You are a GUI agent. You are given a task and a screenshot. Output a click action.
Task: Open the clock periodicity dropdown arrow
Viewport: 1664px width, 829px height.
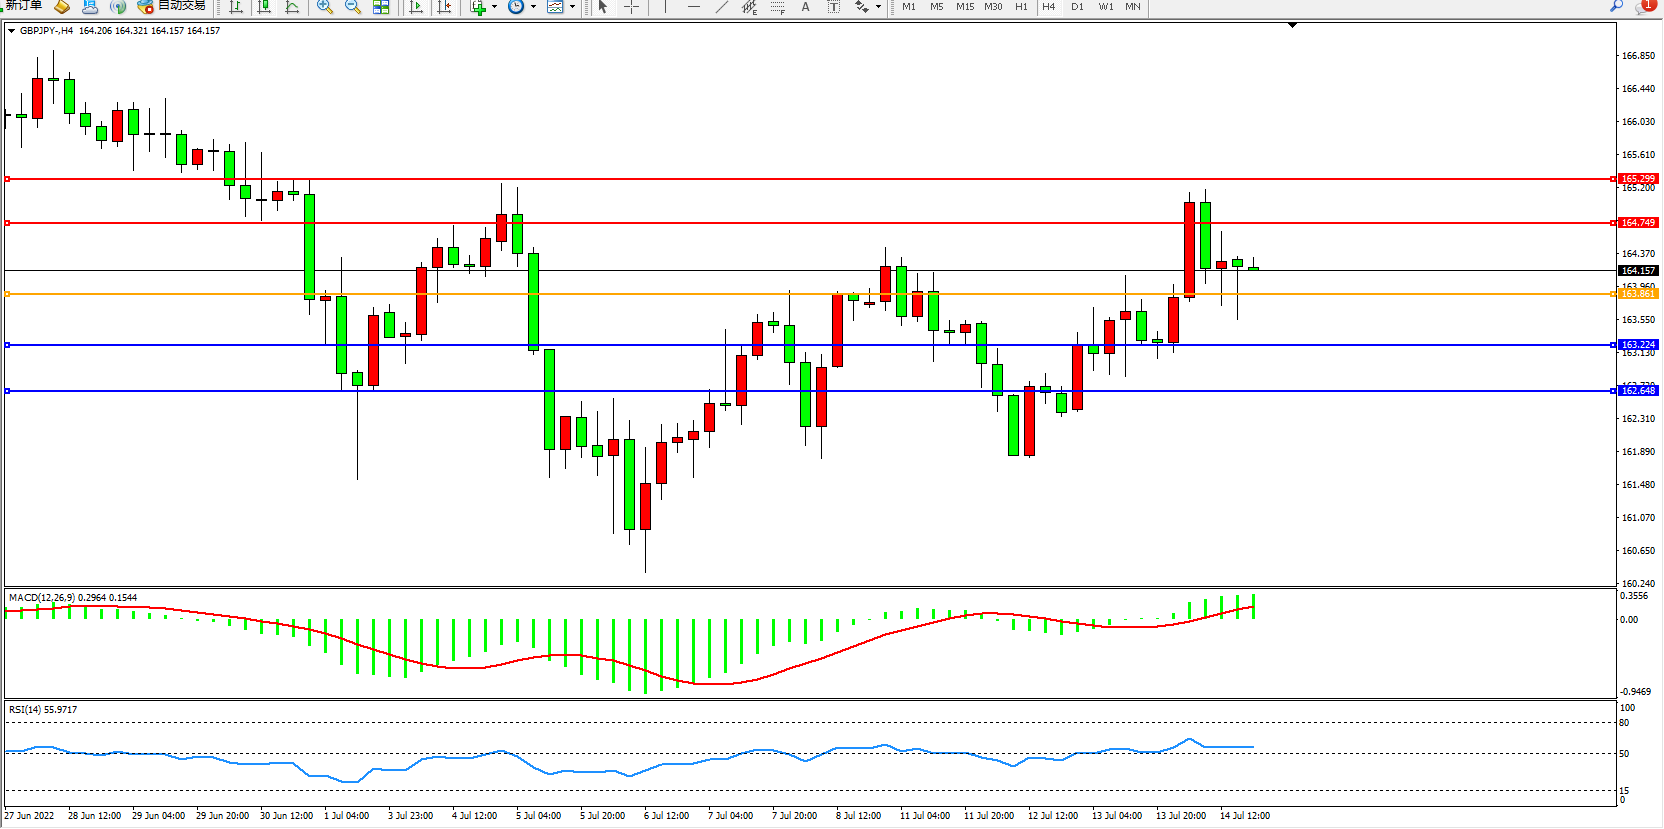click(x=533, y=7)
